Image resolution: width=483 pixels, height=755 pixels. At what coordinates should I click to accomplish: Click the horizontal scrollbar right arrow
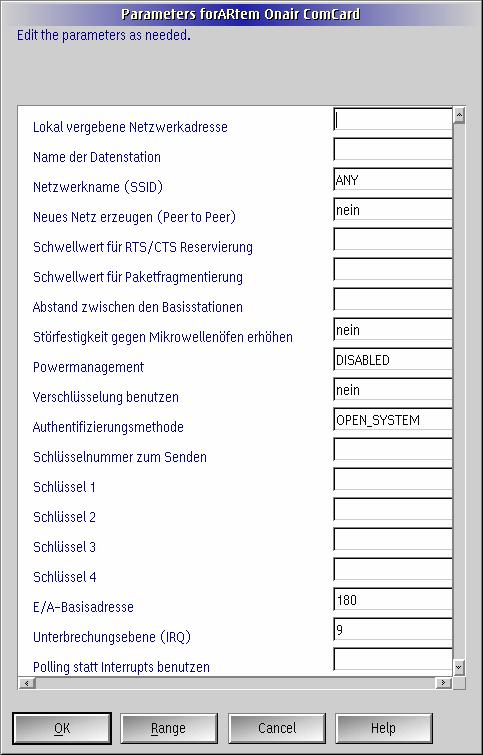click(x=443, y=683)
